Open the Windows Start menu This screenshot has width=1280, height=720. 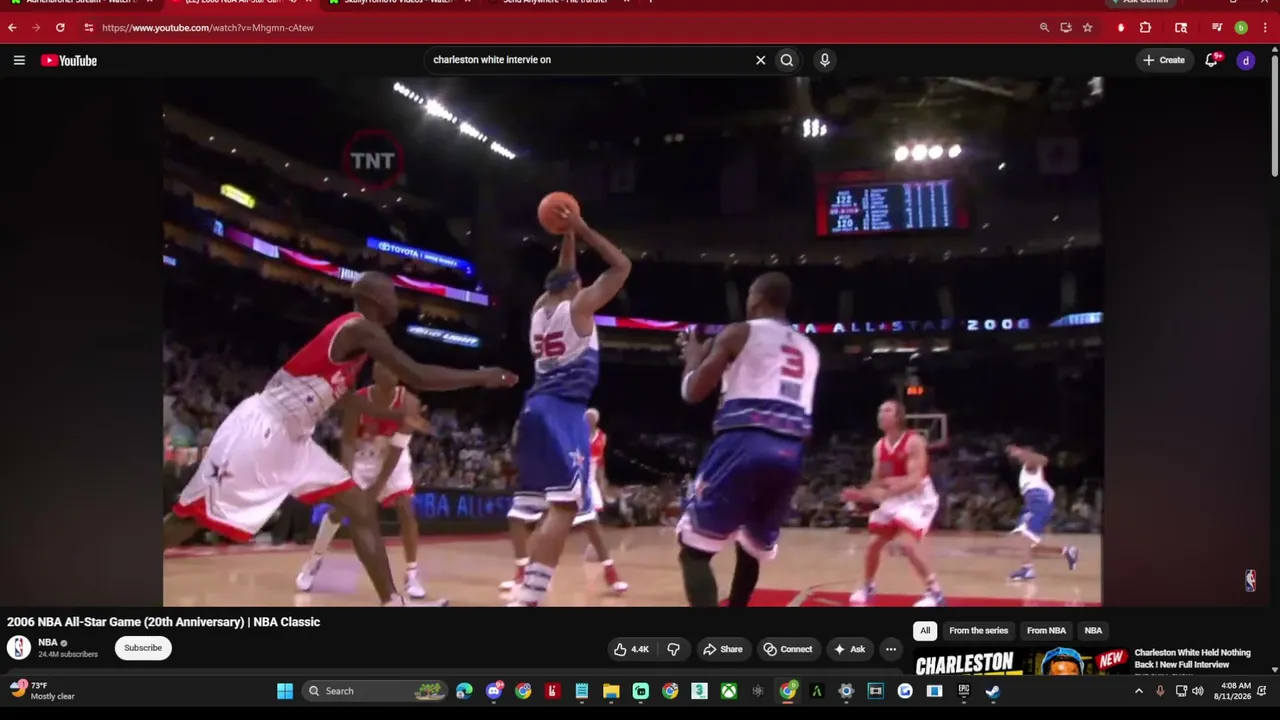point(285,691)
